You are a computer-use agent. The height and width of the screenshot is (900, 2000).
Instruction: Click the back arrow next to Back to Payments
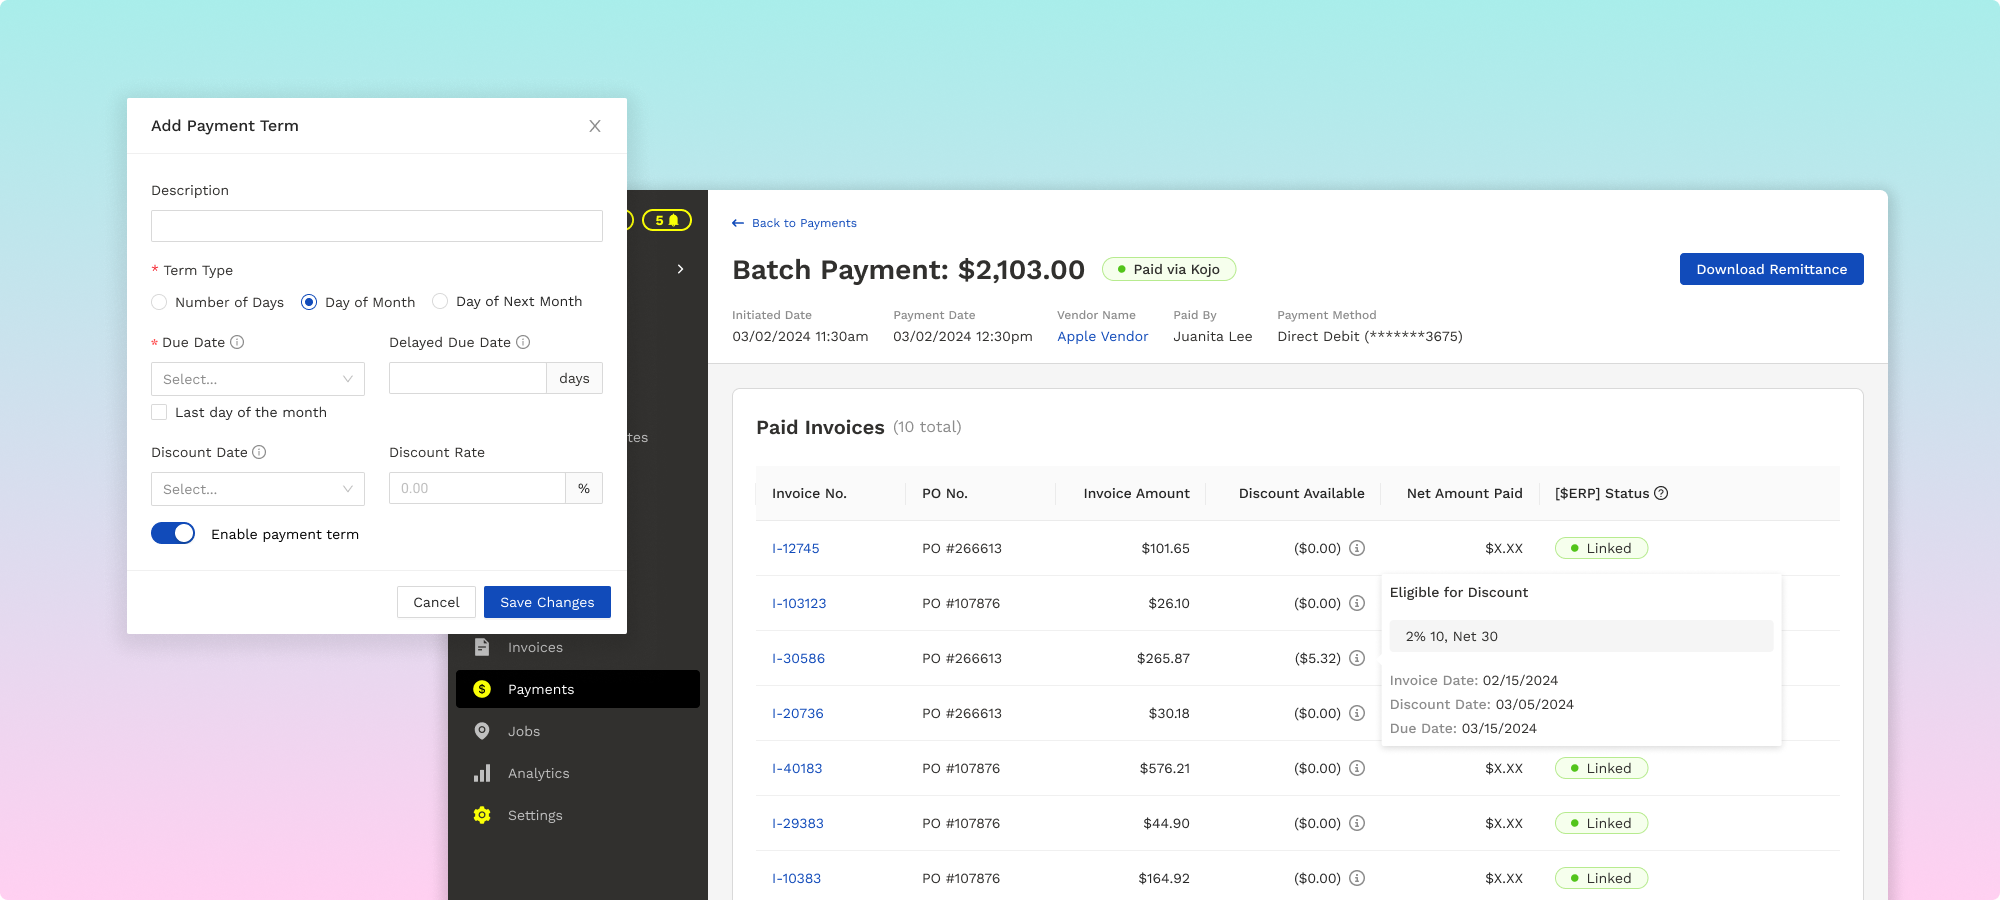738,222
